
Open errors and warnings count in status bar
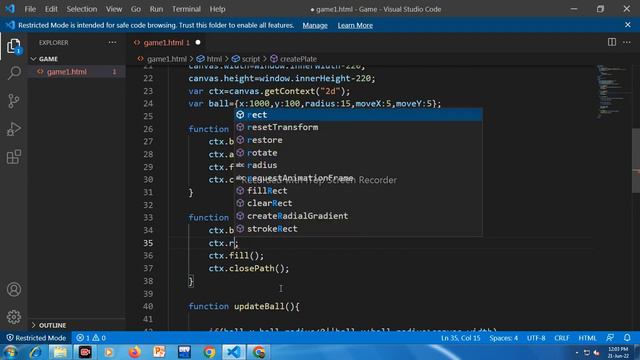91,338
